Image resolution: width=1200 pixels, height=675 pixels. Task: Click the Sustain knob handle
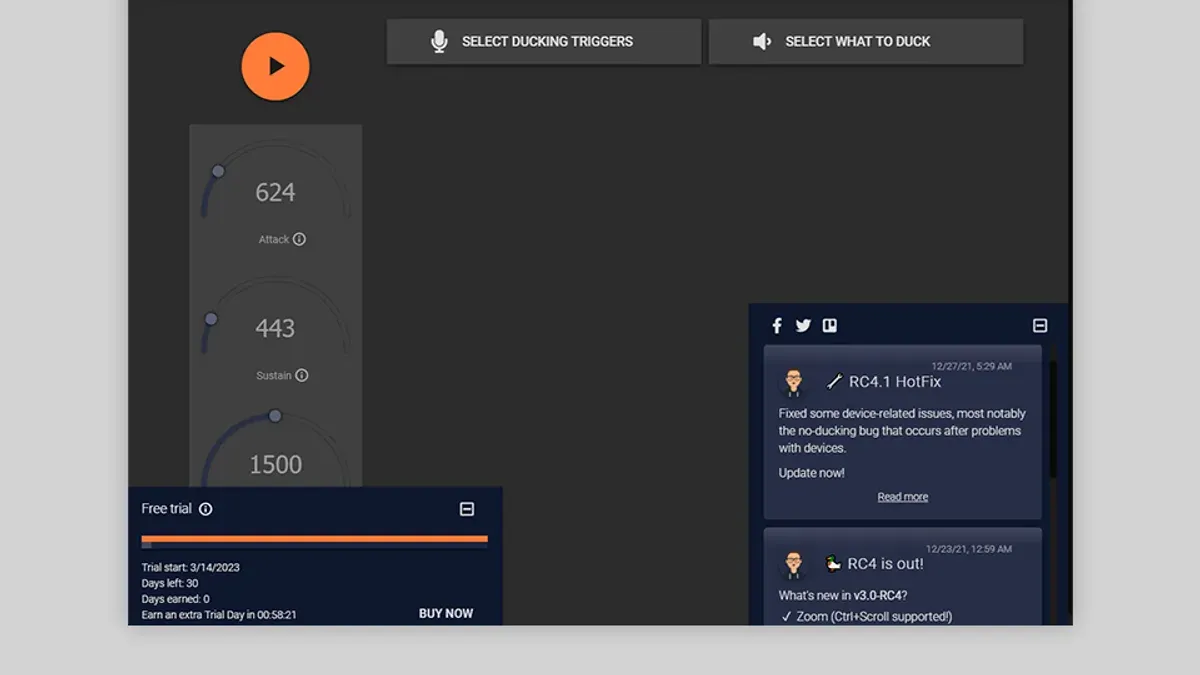click(211, 319)
